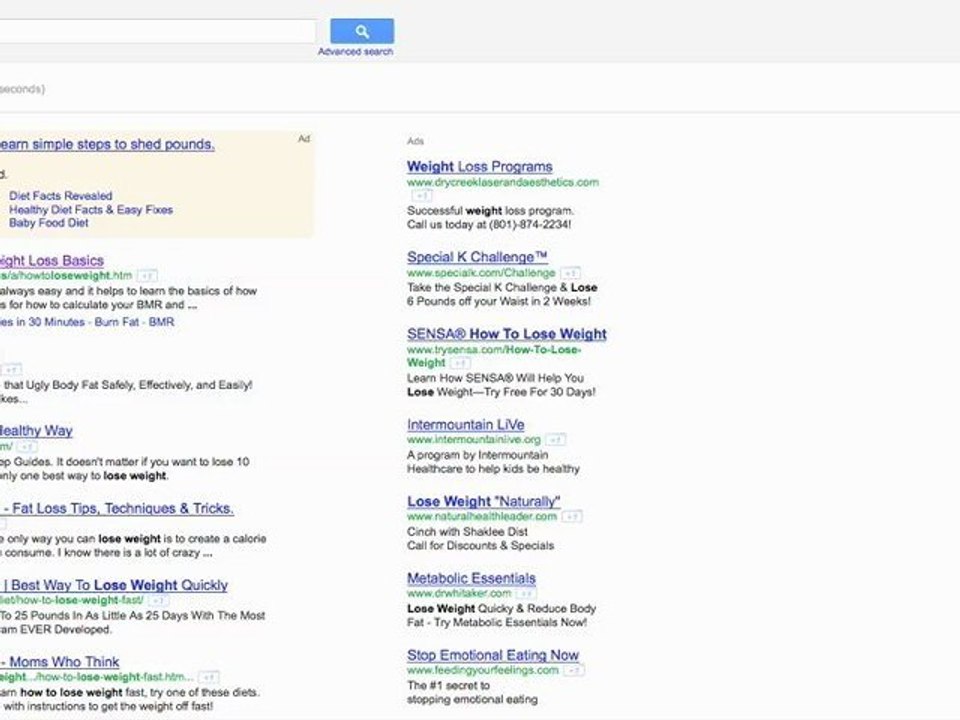Click the blue magnifier search button

pos(362,31)
